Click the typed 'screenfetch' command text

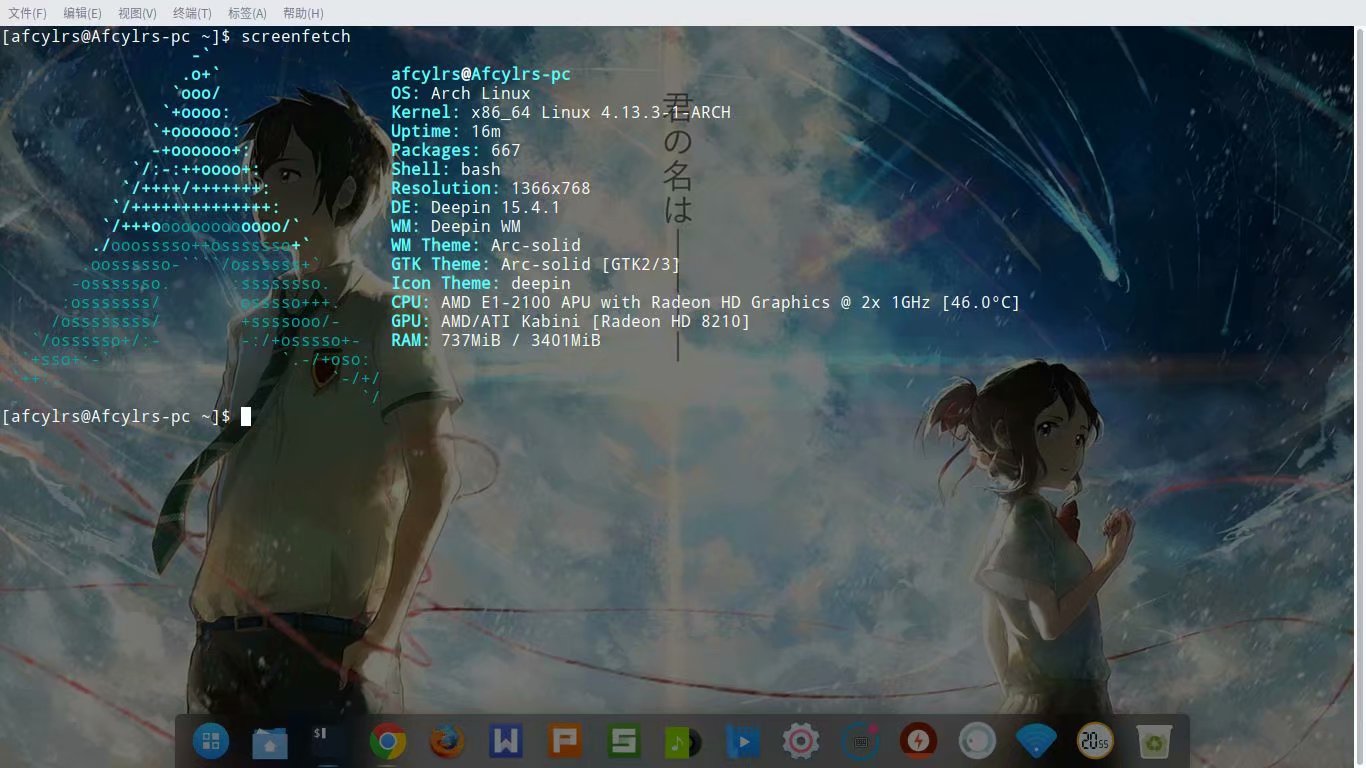click(x=296, y=36)
